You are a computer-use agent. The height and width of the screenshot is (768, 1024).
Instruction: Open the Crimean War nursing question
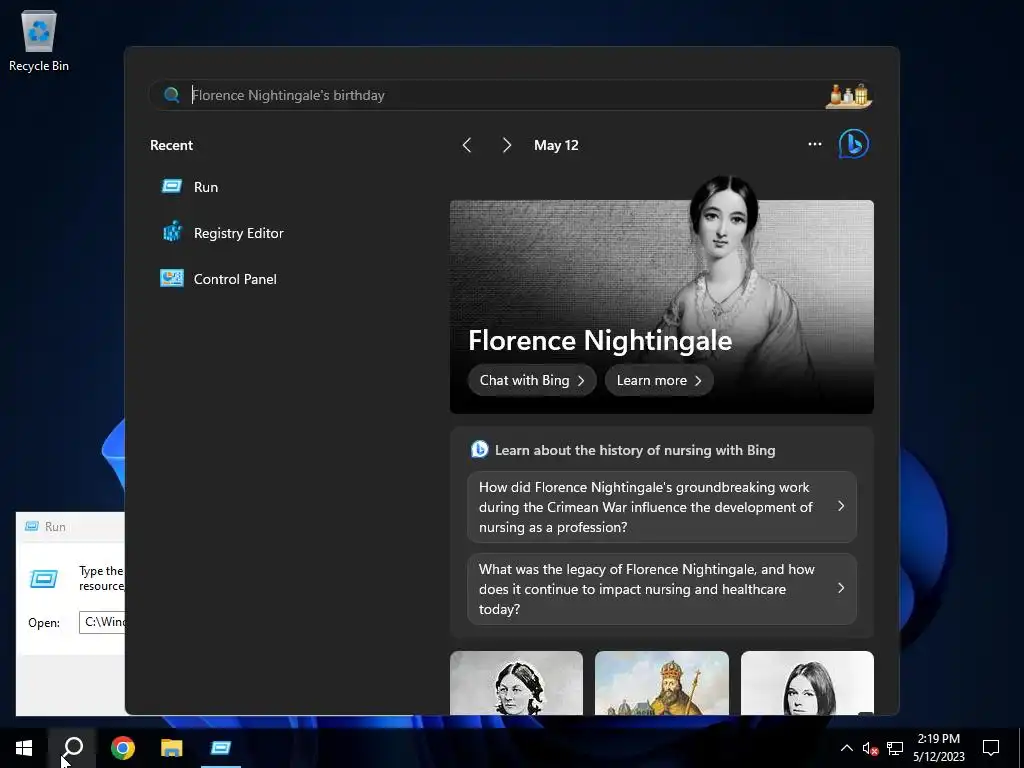(x=662, y=507)
